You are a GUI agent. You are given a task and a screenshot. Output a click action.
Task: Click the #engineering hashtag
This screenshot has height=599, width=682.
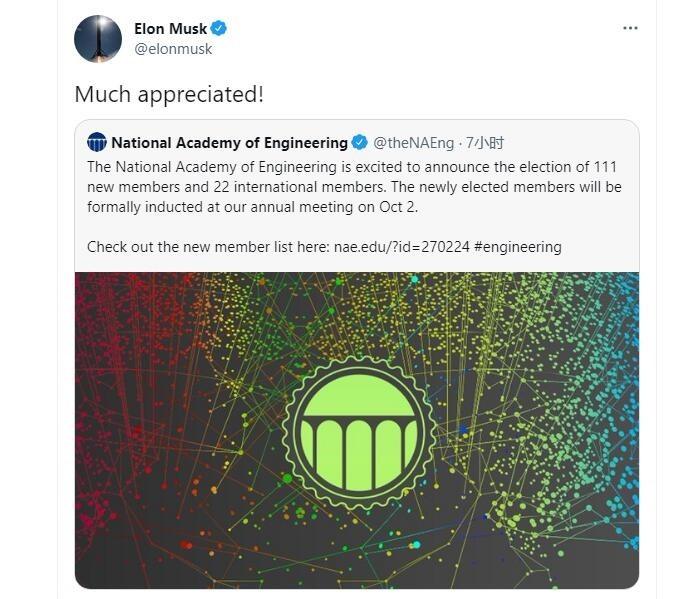click(x=518, y=247)
